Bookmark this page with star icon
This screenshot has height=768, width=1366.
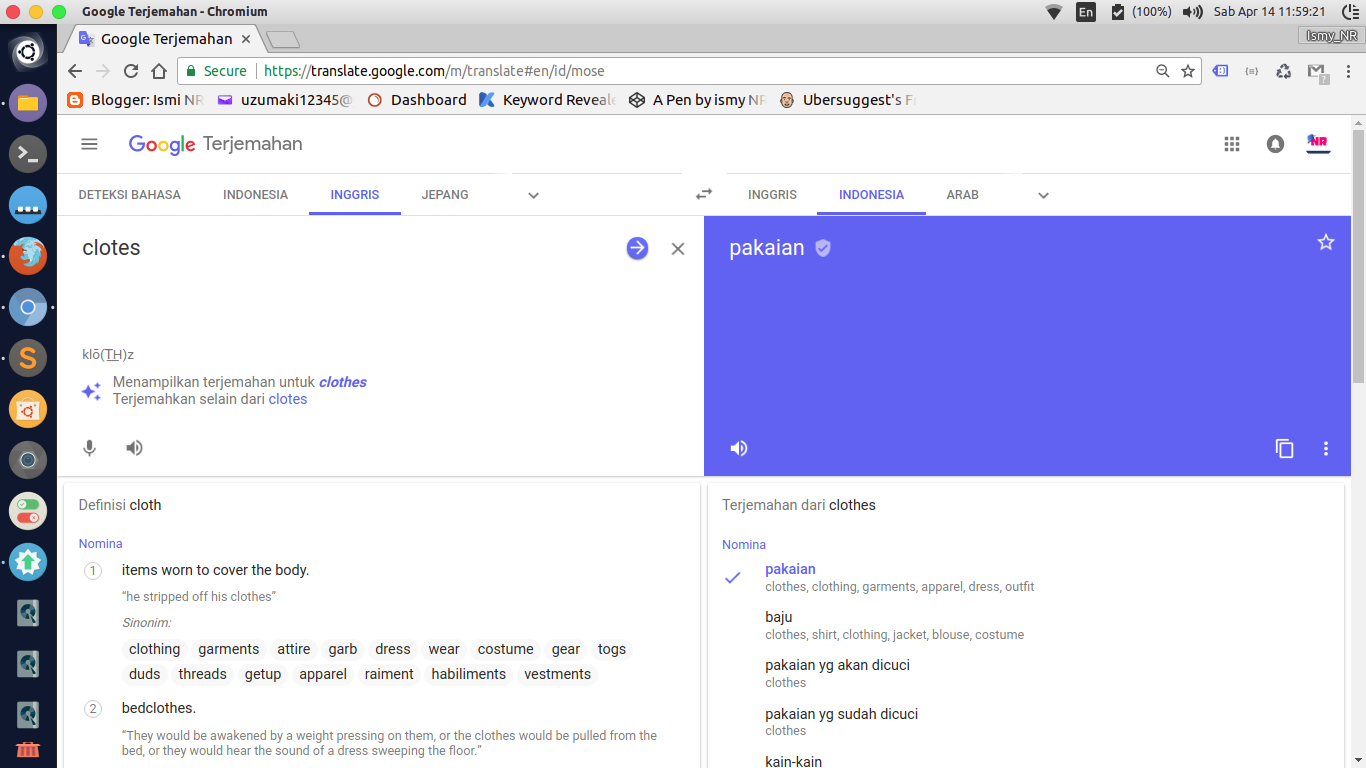point(1188,71)
